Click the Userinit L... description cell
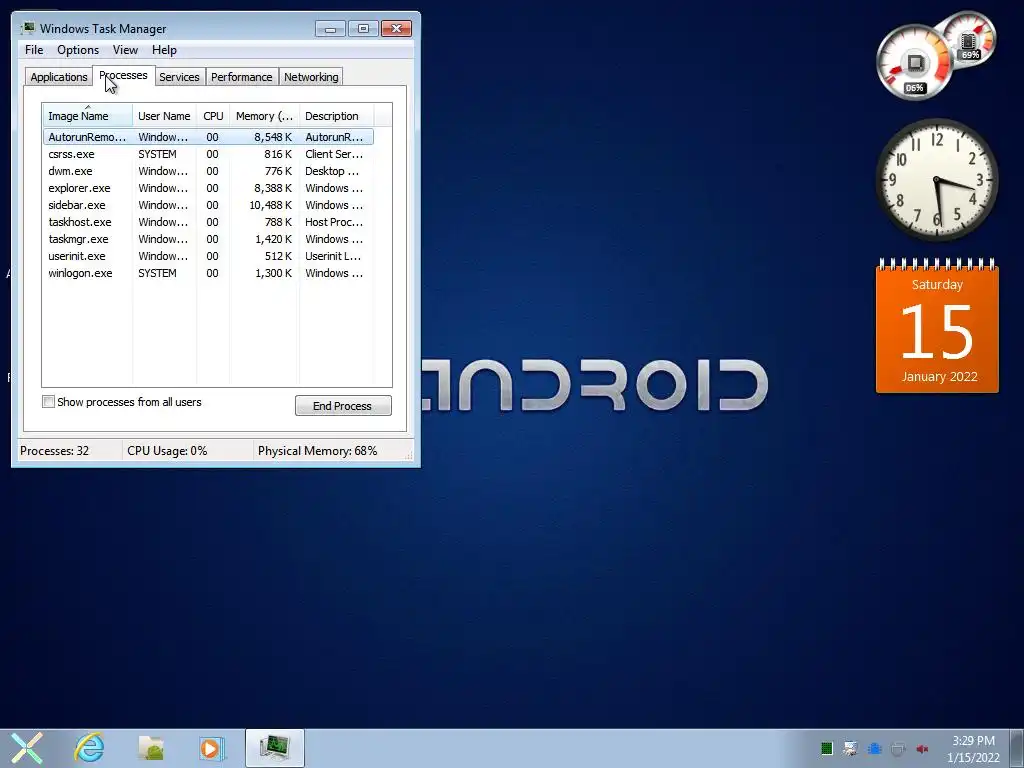Image resolution: width=1024 pixels, height=768 pixels. [x=333, y=256]
